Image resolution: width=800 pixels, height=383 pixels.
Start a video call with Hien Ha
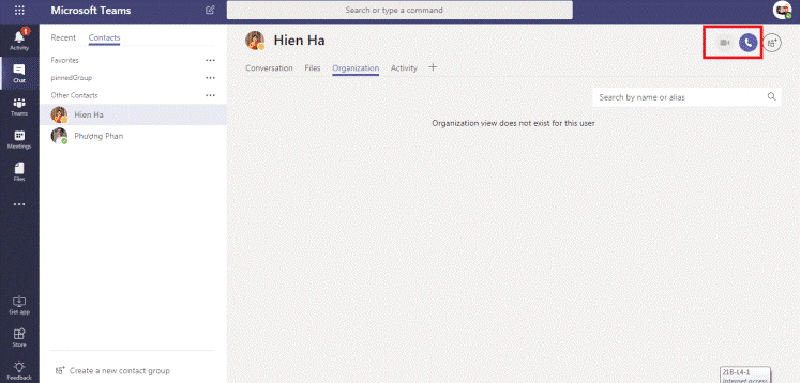coord(724,43)
